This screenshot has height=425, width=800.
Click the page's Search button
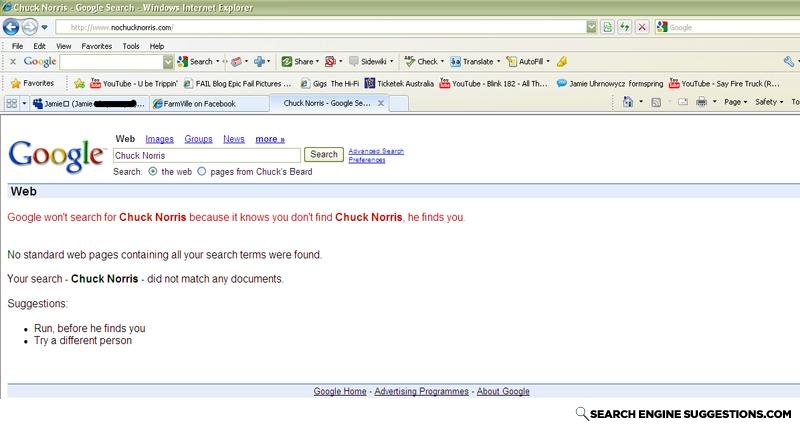[324, 154]
